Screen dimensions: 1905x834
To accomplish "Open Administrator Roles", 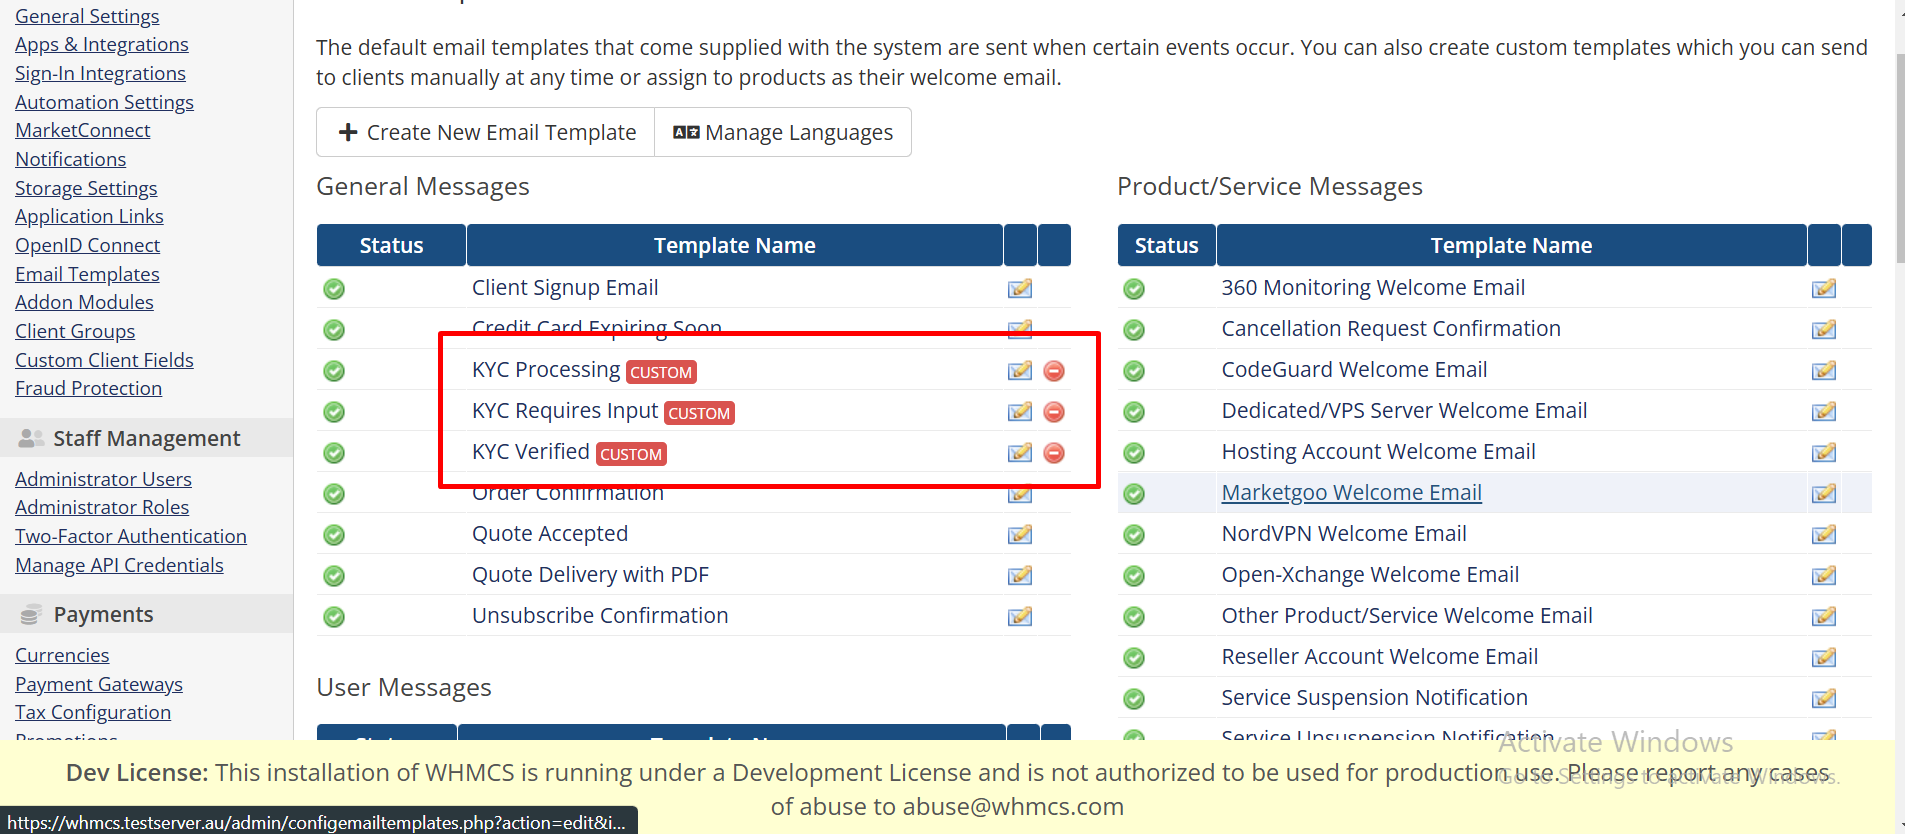I will [102, 508].
